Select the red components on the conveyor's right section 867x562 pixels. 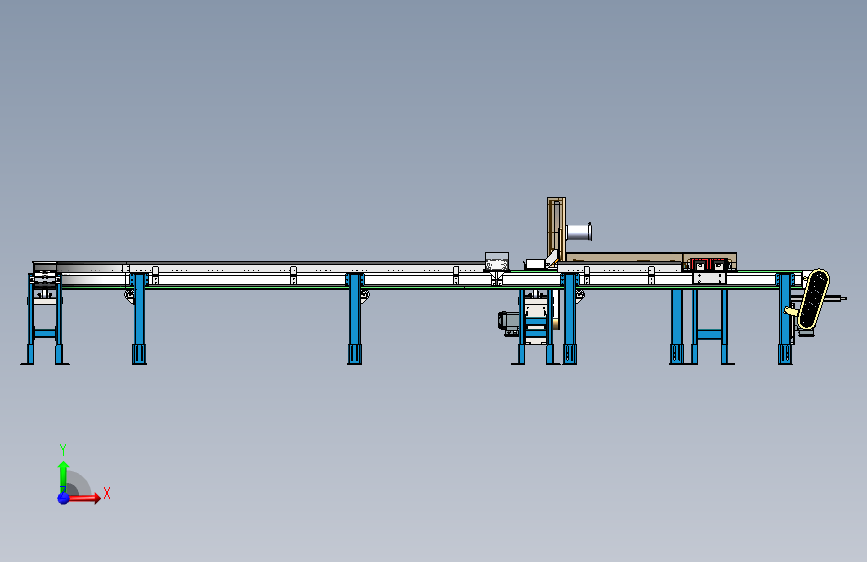tap(709, 264)
